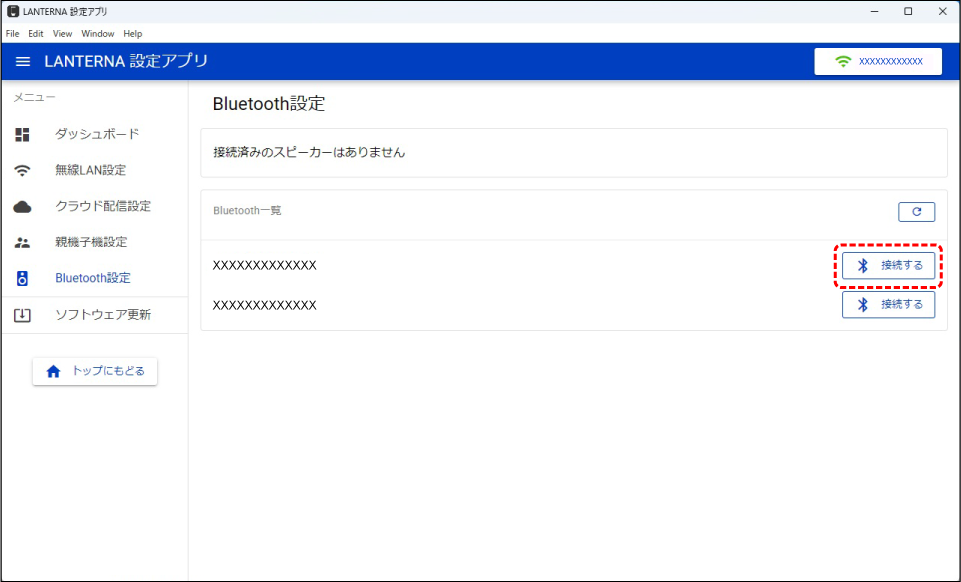Select the second device name in Bluetooth list
The height and width of the screenshot is (582, 961).
coord(265,305)
